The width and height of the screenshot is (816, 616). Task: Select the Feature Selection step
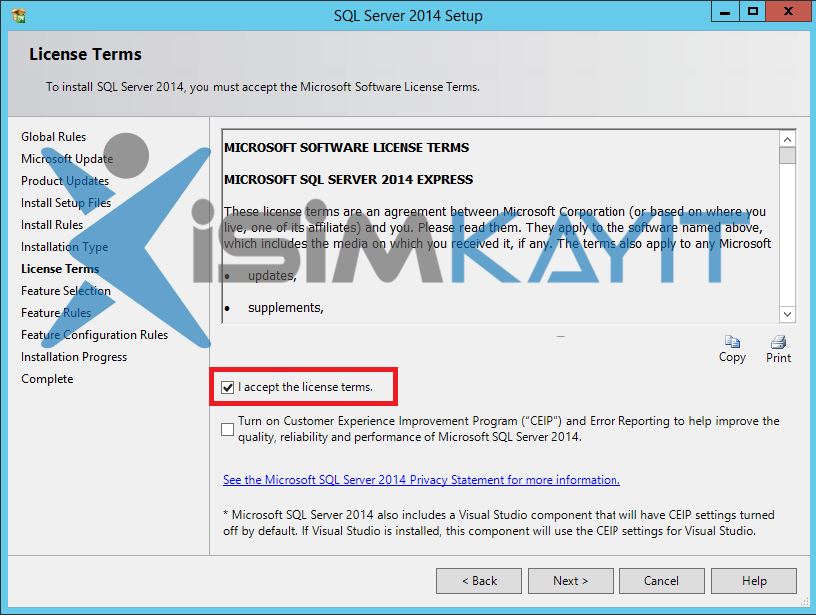pyautogui.click(x=66, y=291)
